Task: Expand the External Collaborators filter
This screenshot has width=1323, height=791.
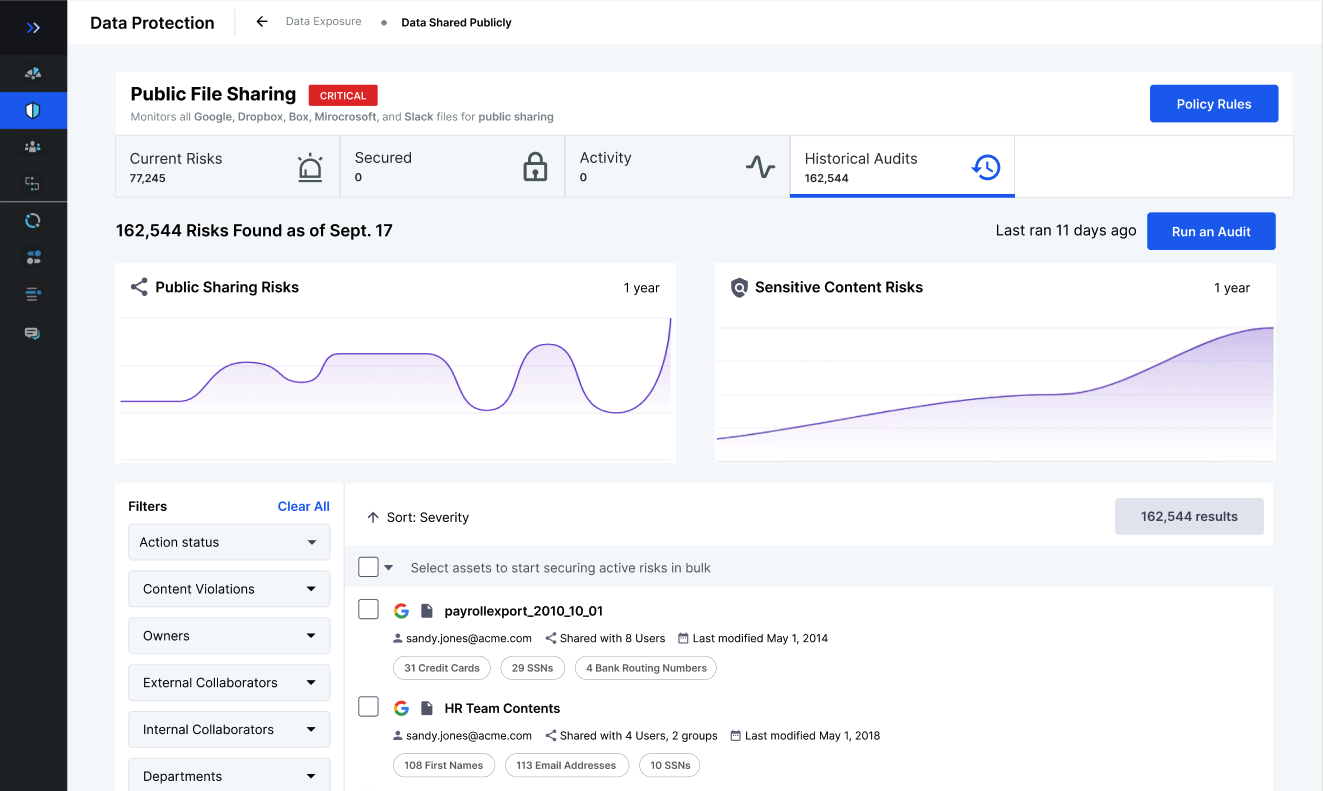Action: pos(228,682)
